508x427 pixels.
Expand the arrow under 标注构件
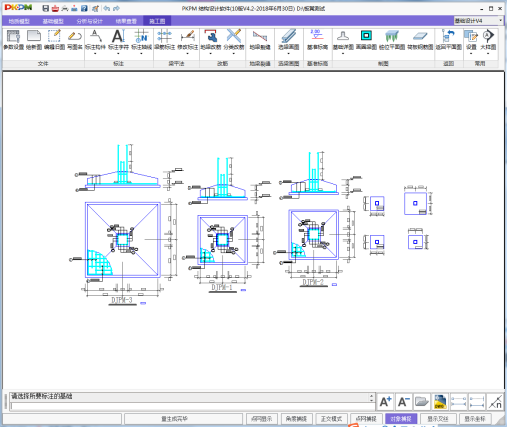pyautogui.click(x=95, y=54)
